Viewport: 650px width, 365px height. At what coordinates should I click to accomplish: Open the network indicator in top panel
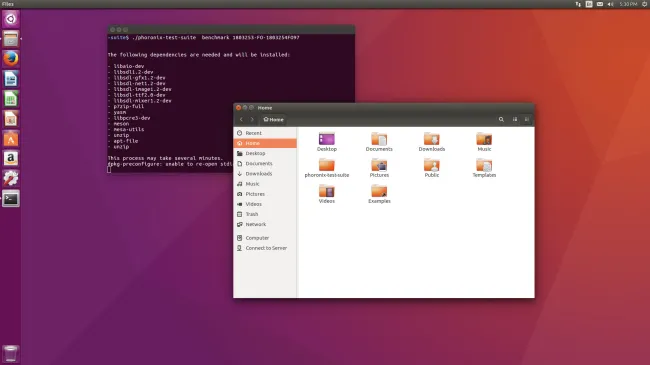point(578,4)
